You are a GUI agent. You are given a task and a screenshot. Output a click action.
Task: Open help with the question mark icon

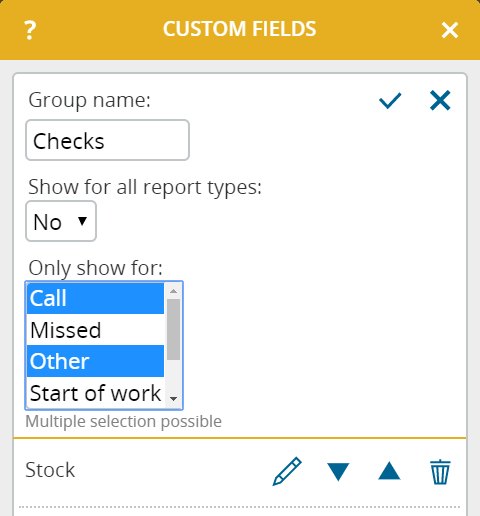click(x=30, y=30)
